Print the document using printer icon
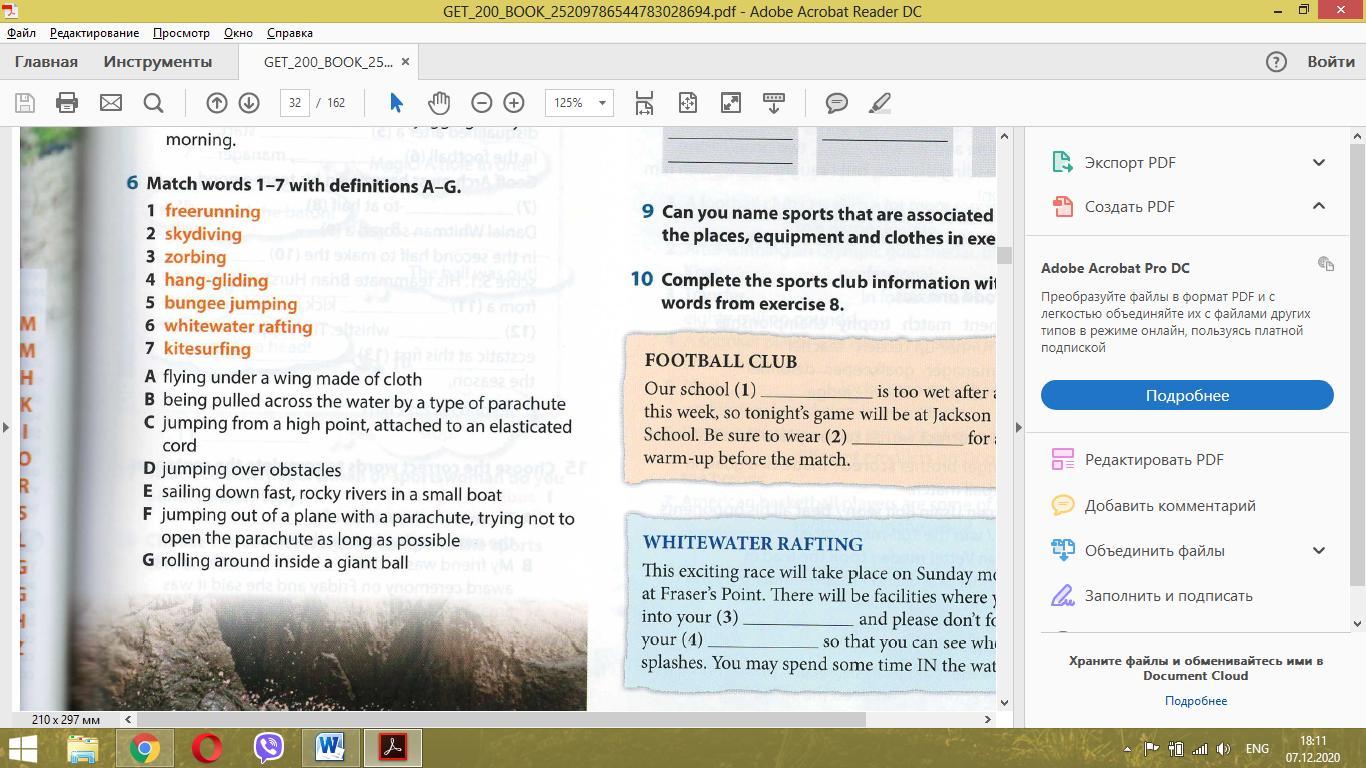This screenshot has width=1366, height=768. pos(67,103)
